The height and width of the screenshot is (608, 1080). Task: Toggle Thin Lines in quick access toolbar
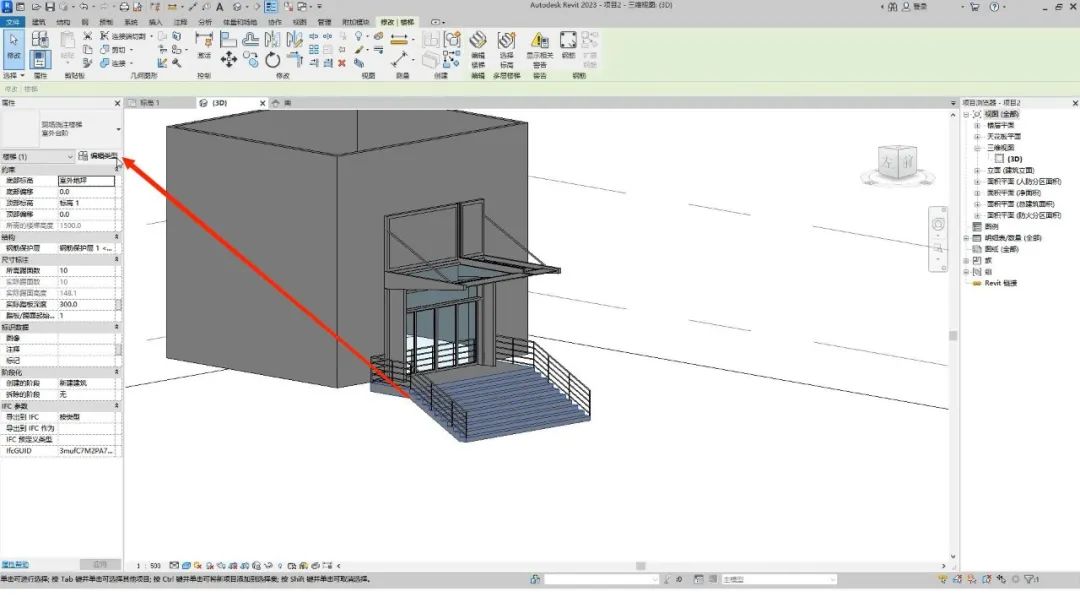click(271, 7)
